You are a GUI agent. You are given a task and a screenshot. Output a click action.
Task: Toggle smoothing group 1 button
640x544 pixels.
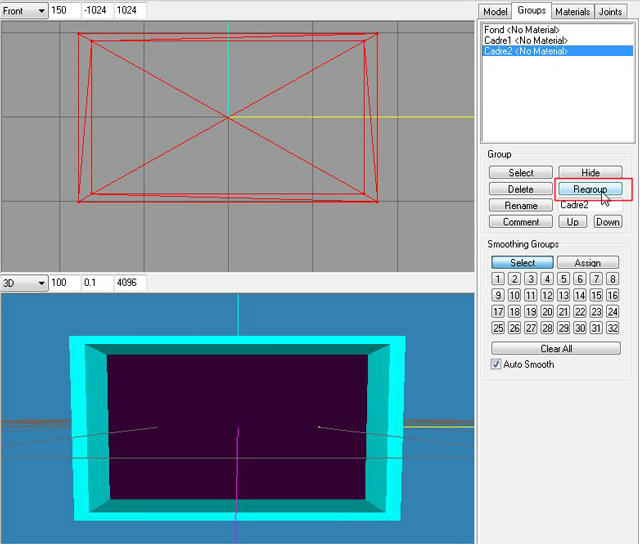[498, 279]
